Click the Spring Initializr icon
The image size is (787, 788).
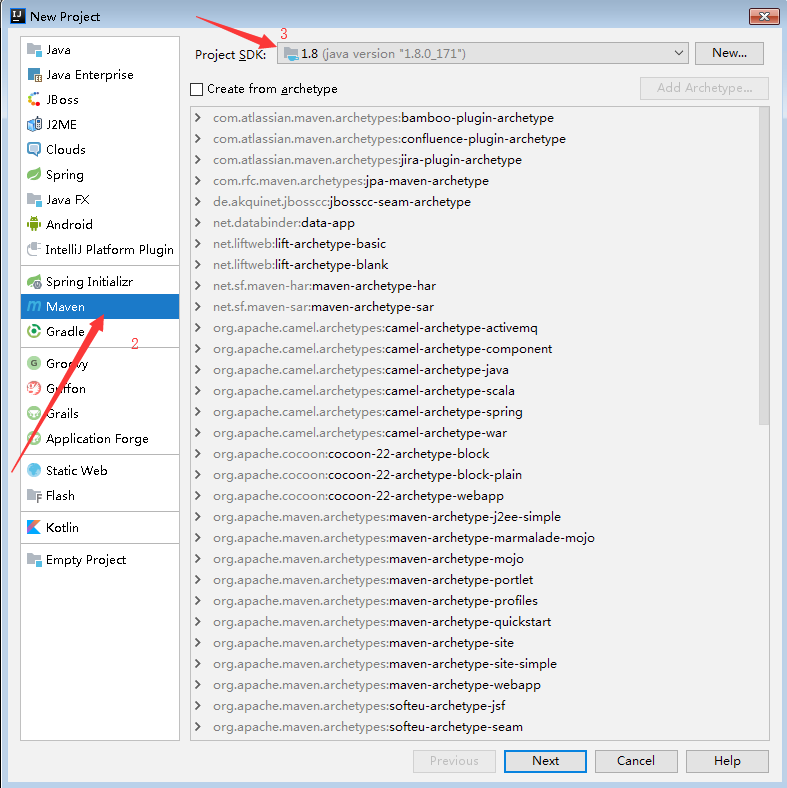pyautogui.click(x=34, y=281)
